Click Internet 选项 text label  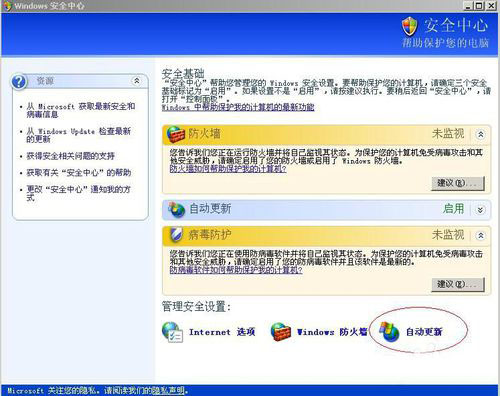(222, 332)
